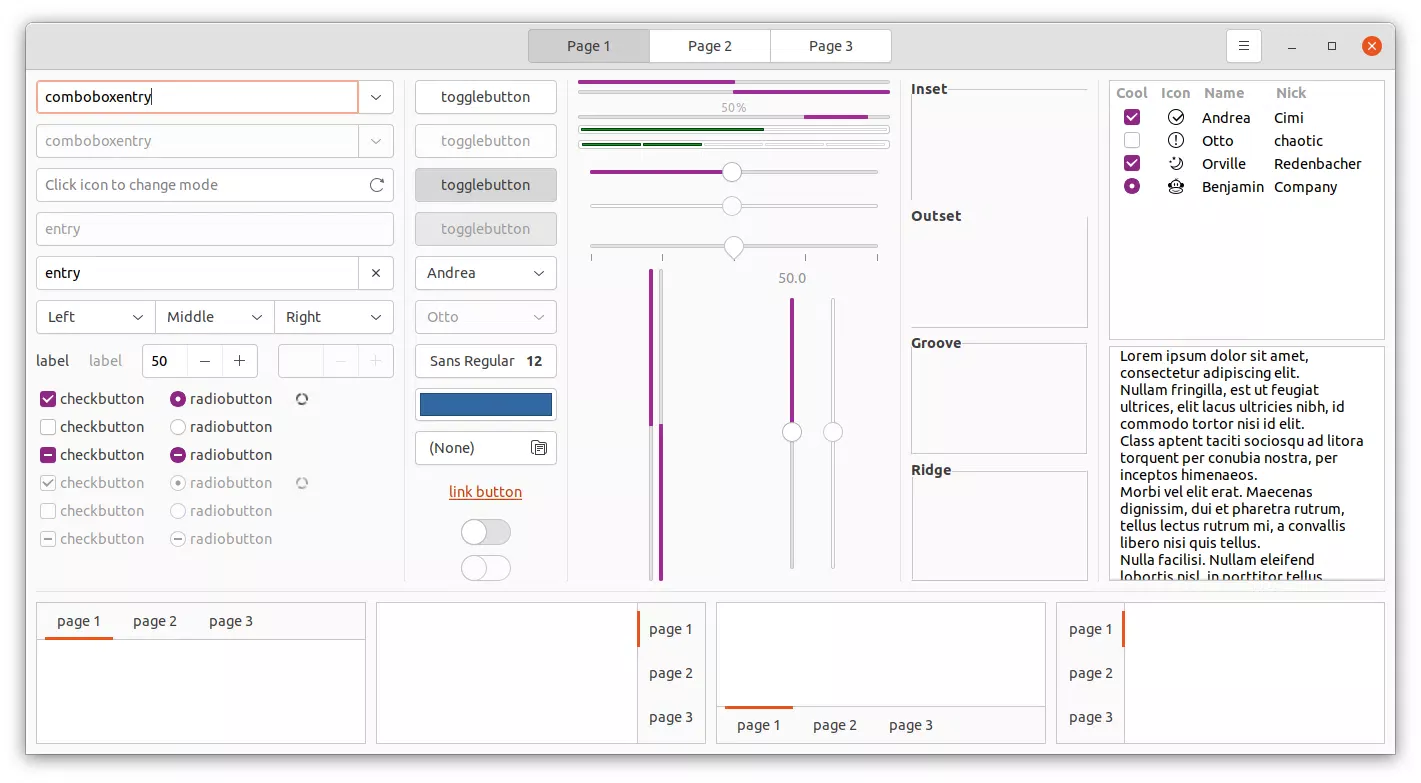This screenshot has width=1421, height=783.
Task: Click the marked horizontal scale's knob
Action: point(734,247)
